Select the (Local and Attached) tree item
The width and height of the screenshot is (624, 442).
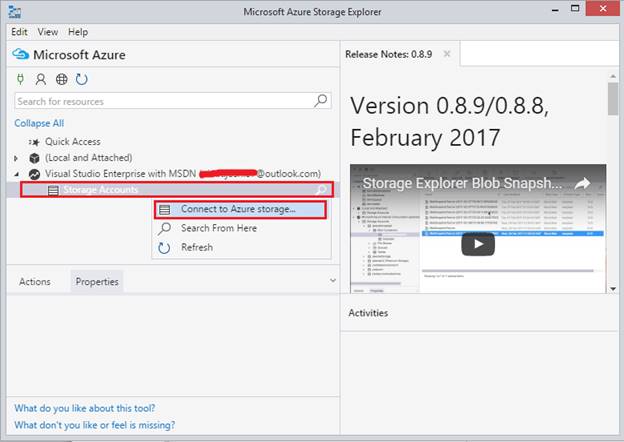tap(88, 158)
